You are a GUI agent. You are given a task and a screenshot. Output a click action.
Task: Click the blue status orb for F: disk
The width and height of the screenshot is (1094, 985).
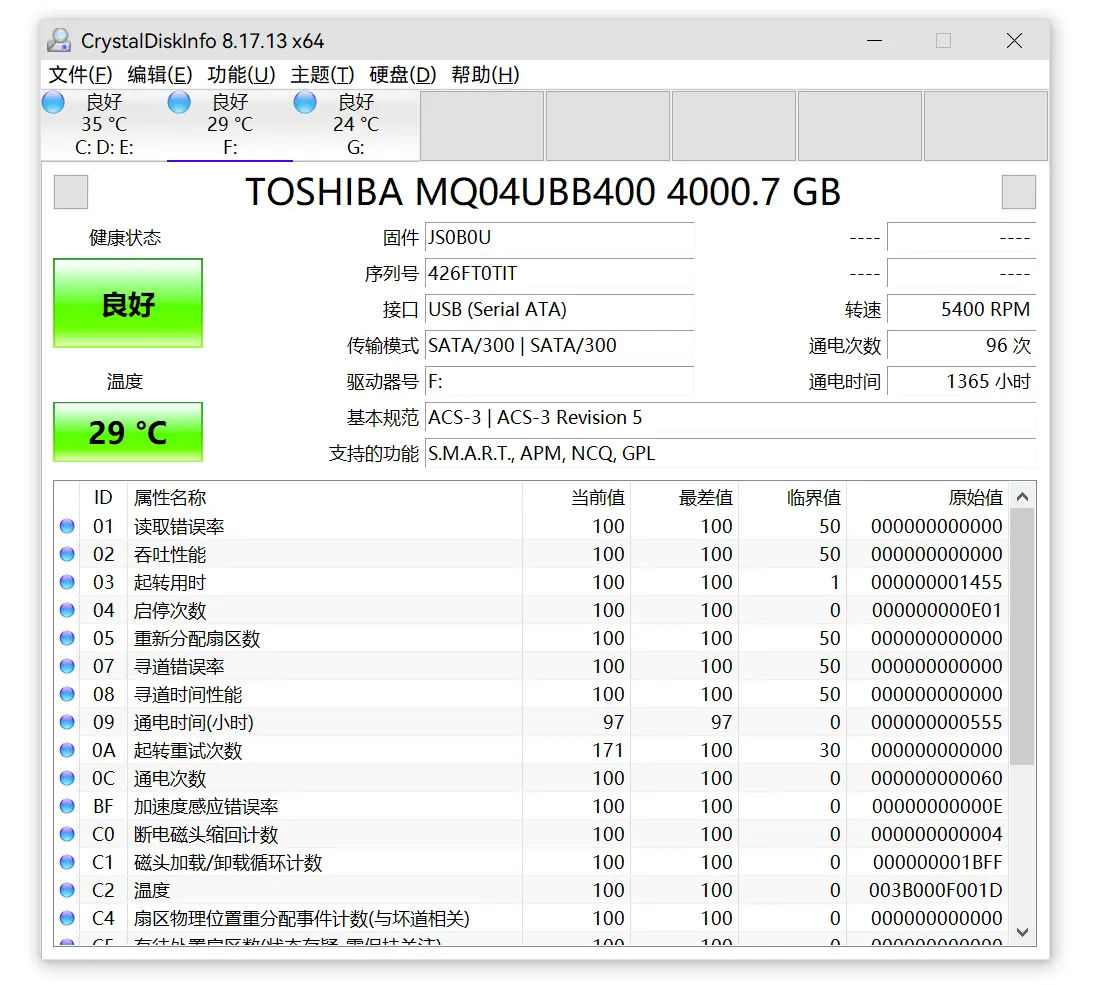(179, 103)
